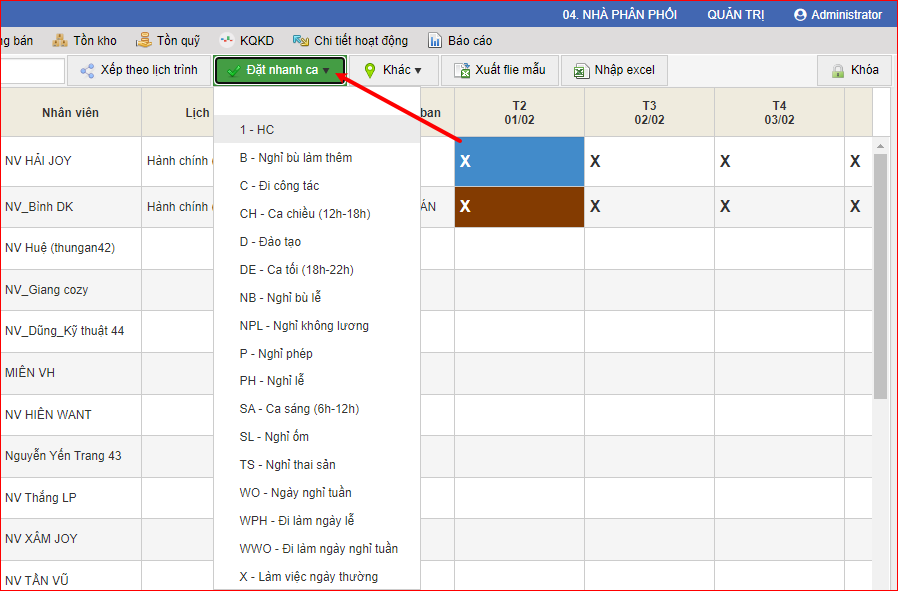Open the Đặt nhanh ca dropdown arrow

coord(326,70)
